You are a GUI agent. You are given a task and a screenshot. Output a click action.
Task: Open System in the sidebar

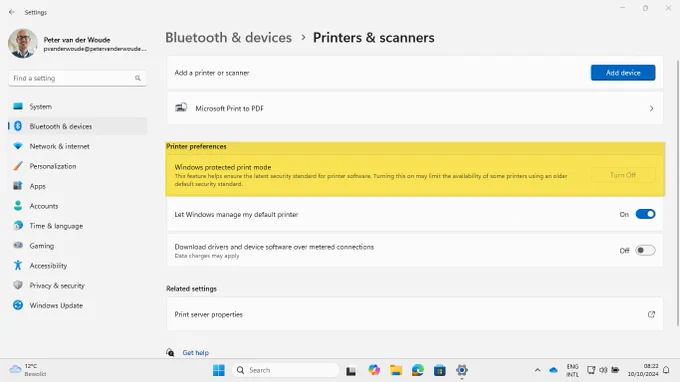point(78,107)
